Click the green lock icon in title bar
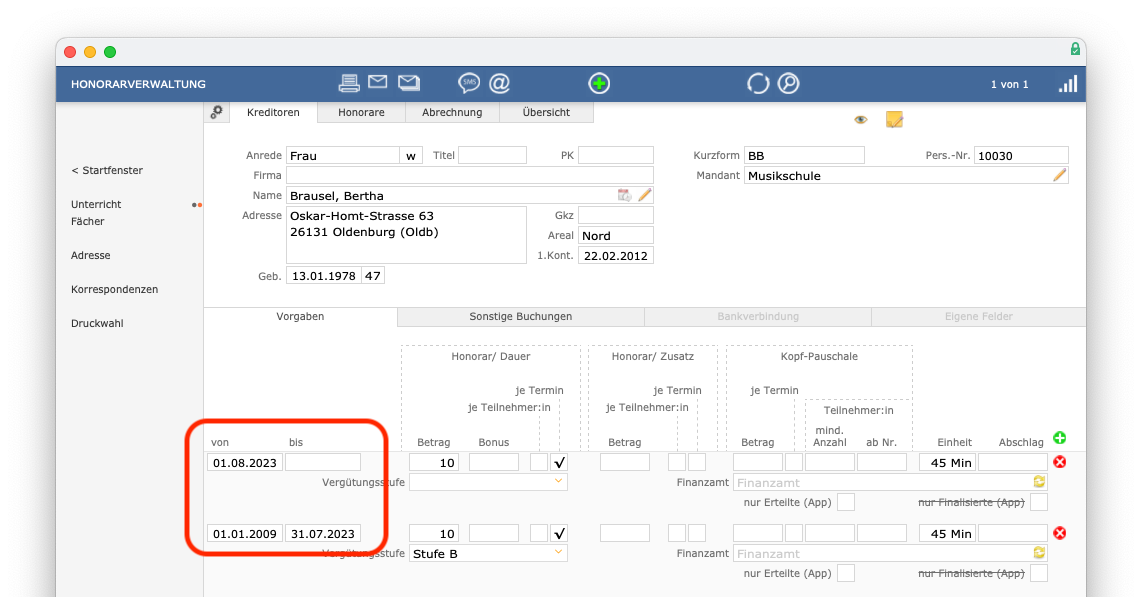 [1075, 49]
